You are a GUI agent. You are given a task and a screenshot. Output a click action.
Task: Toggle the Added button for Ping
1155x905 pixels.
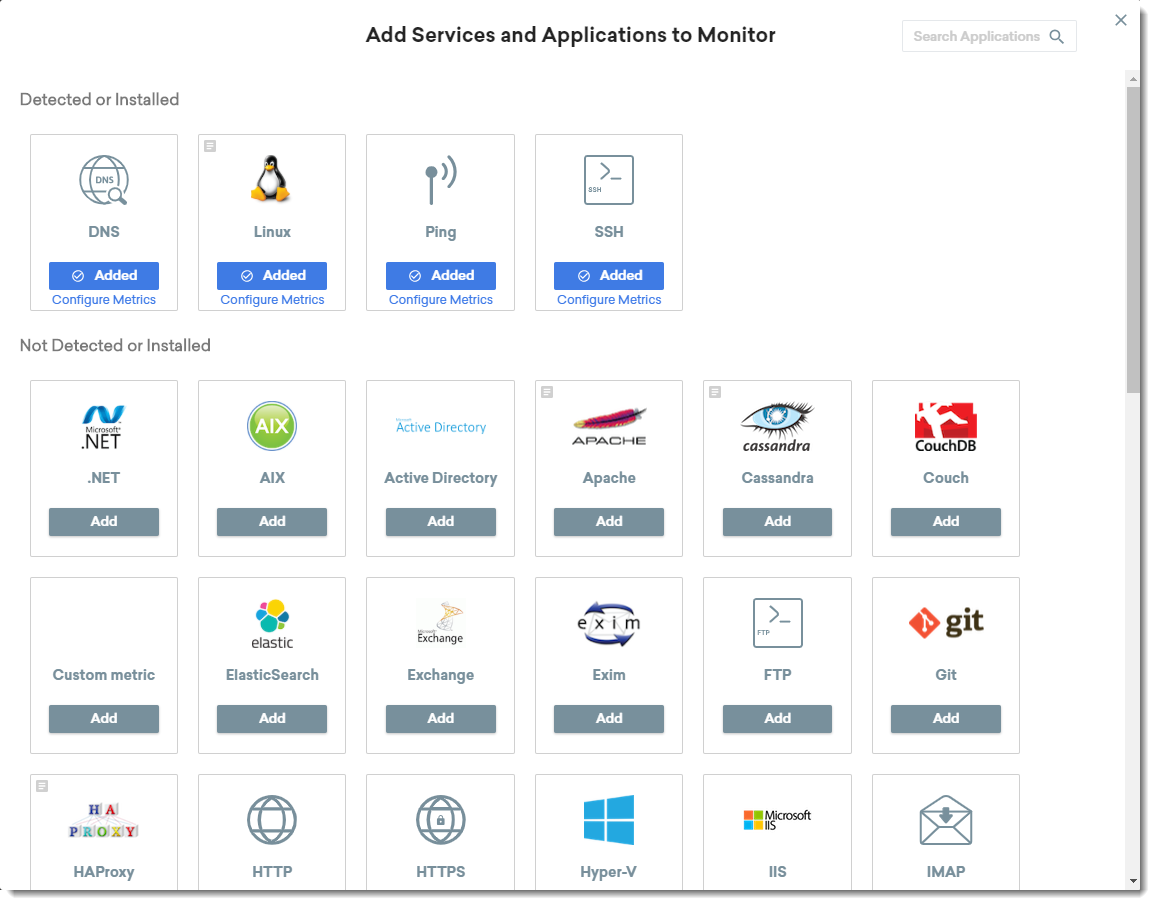pos(440,275)
